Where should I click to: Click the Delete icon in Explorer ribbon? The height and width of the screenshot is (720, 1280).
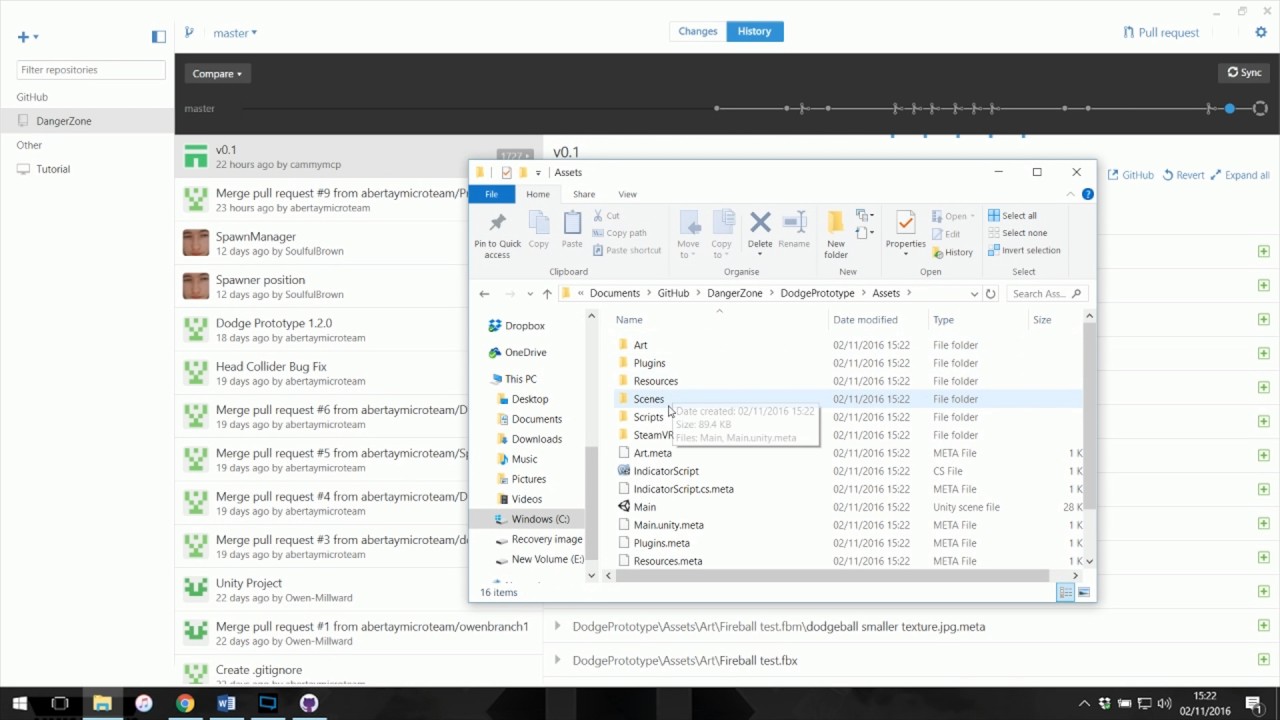760,222
